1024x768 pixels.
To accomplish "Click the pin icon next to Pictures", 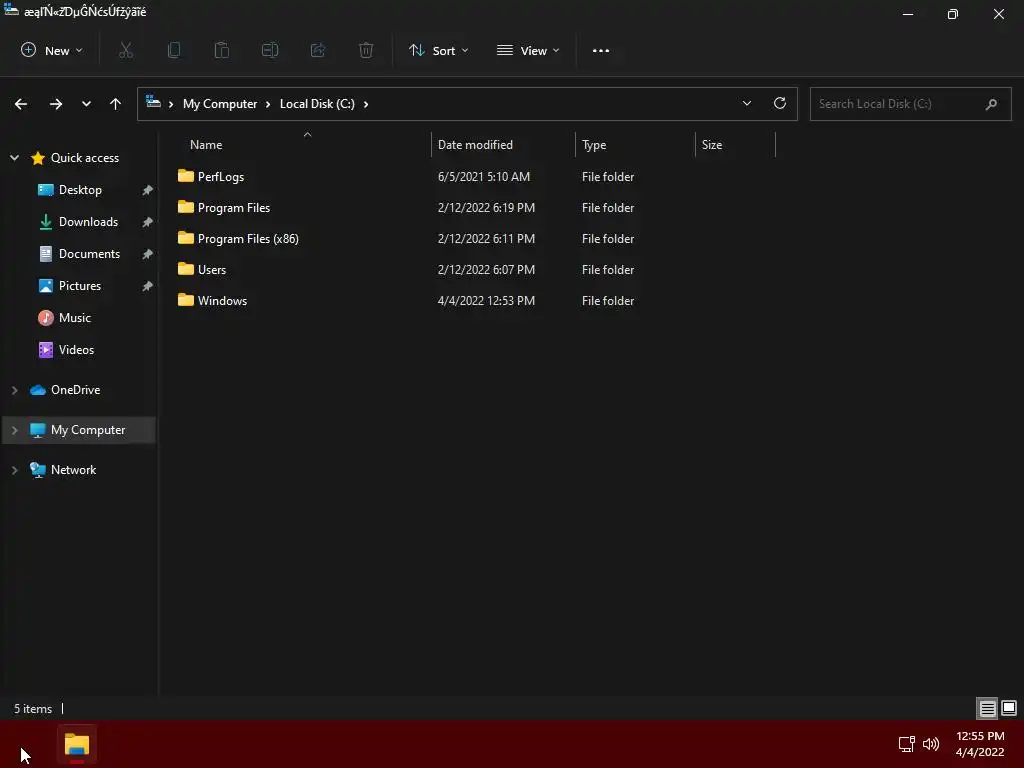I will [148, 286].
